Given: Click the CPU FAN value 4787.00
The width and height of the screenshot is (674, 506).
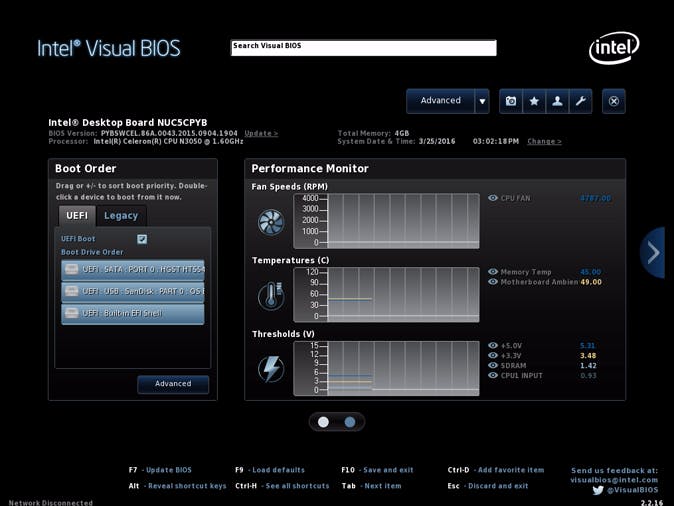Looking at the screenshot, I should pos(595,198).
